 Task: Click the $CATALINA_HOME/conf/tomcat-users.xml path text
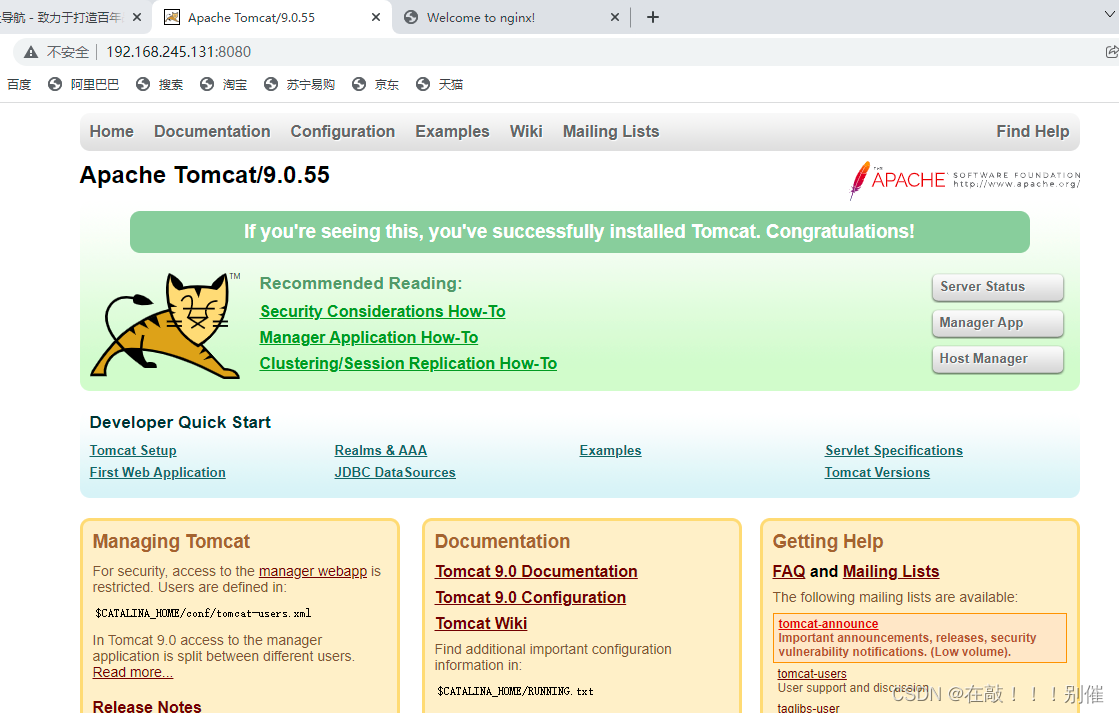coord(203,614)
